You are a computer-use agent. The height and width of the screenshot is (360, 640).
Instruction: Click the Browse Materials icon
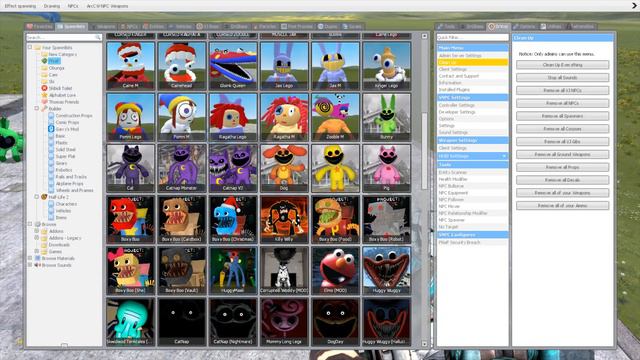coord(38,258)
